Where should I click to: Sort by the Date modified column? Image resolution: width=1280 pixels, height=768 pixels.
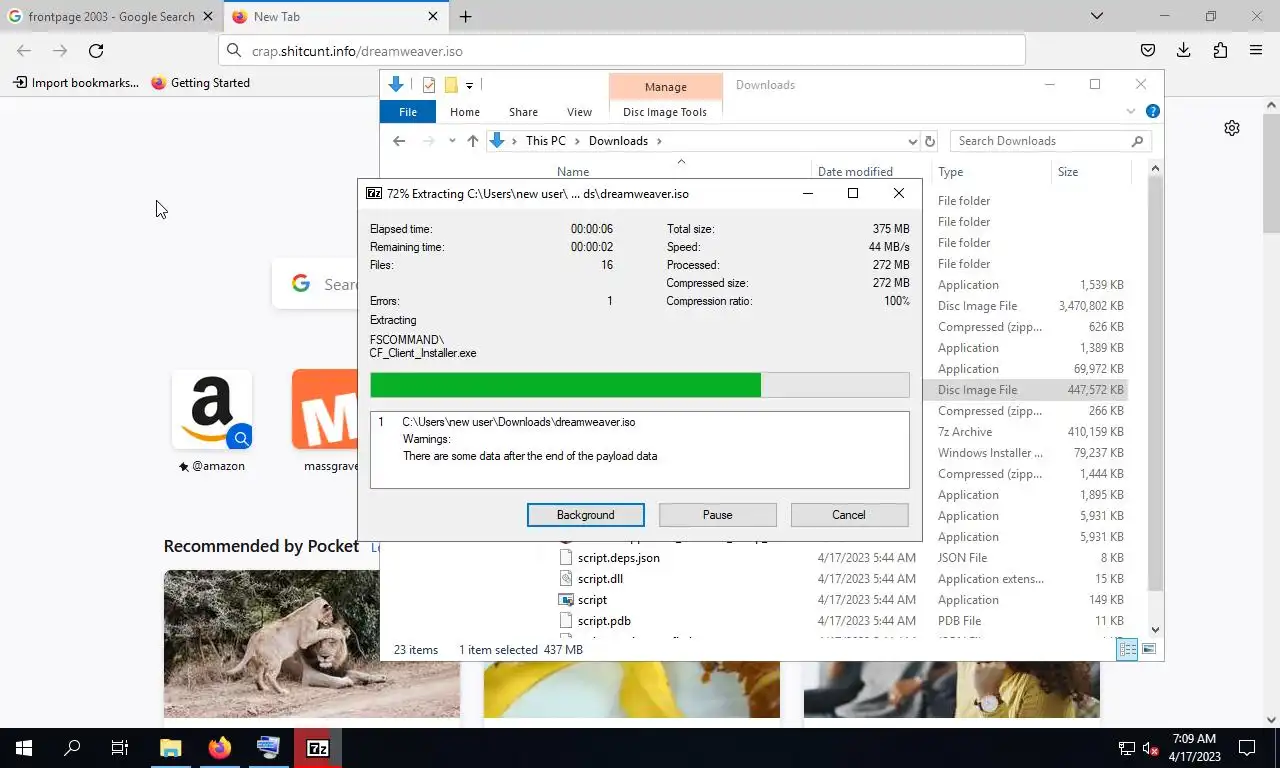click(x=855, y=172)
